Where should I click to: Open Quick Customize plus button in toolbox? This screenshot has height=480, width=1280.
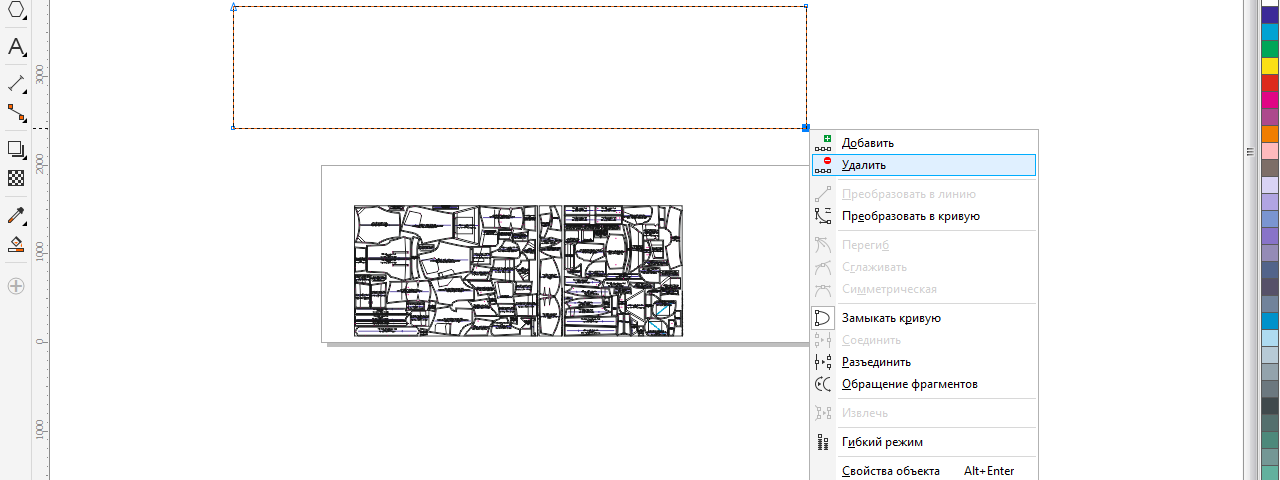coord(16,285)
